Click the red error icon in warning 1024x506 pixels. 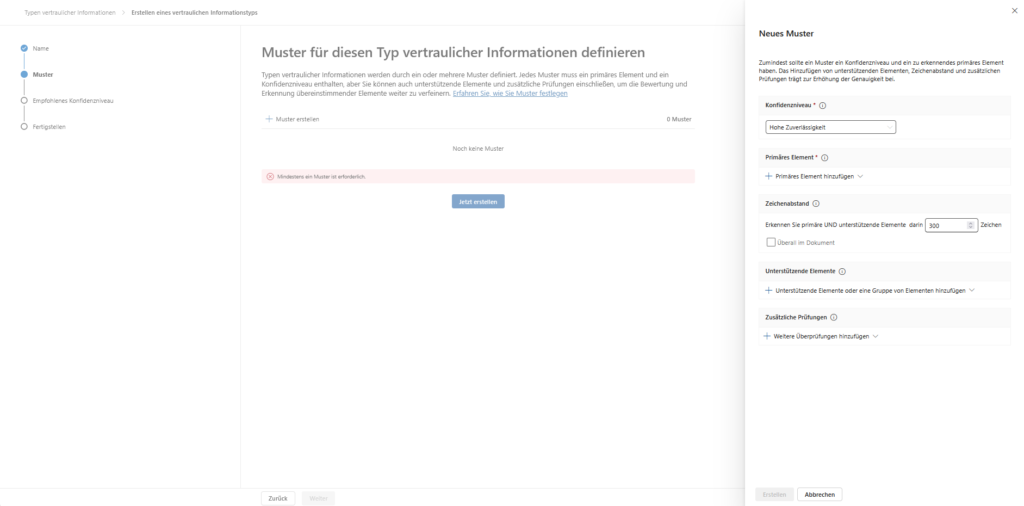point(270,176)
